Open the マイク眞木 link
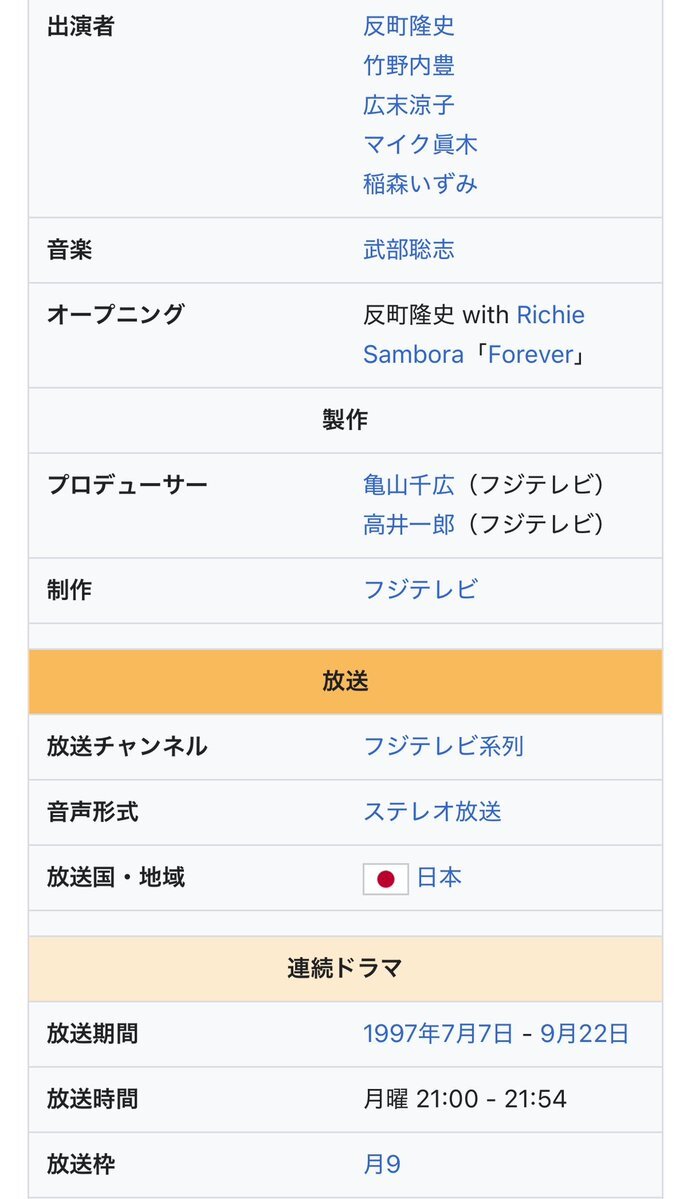 (x=420, y=145)
